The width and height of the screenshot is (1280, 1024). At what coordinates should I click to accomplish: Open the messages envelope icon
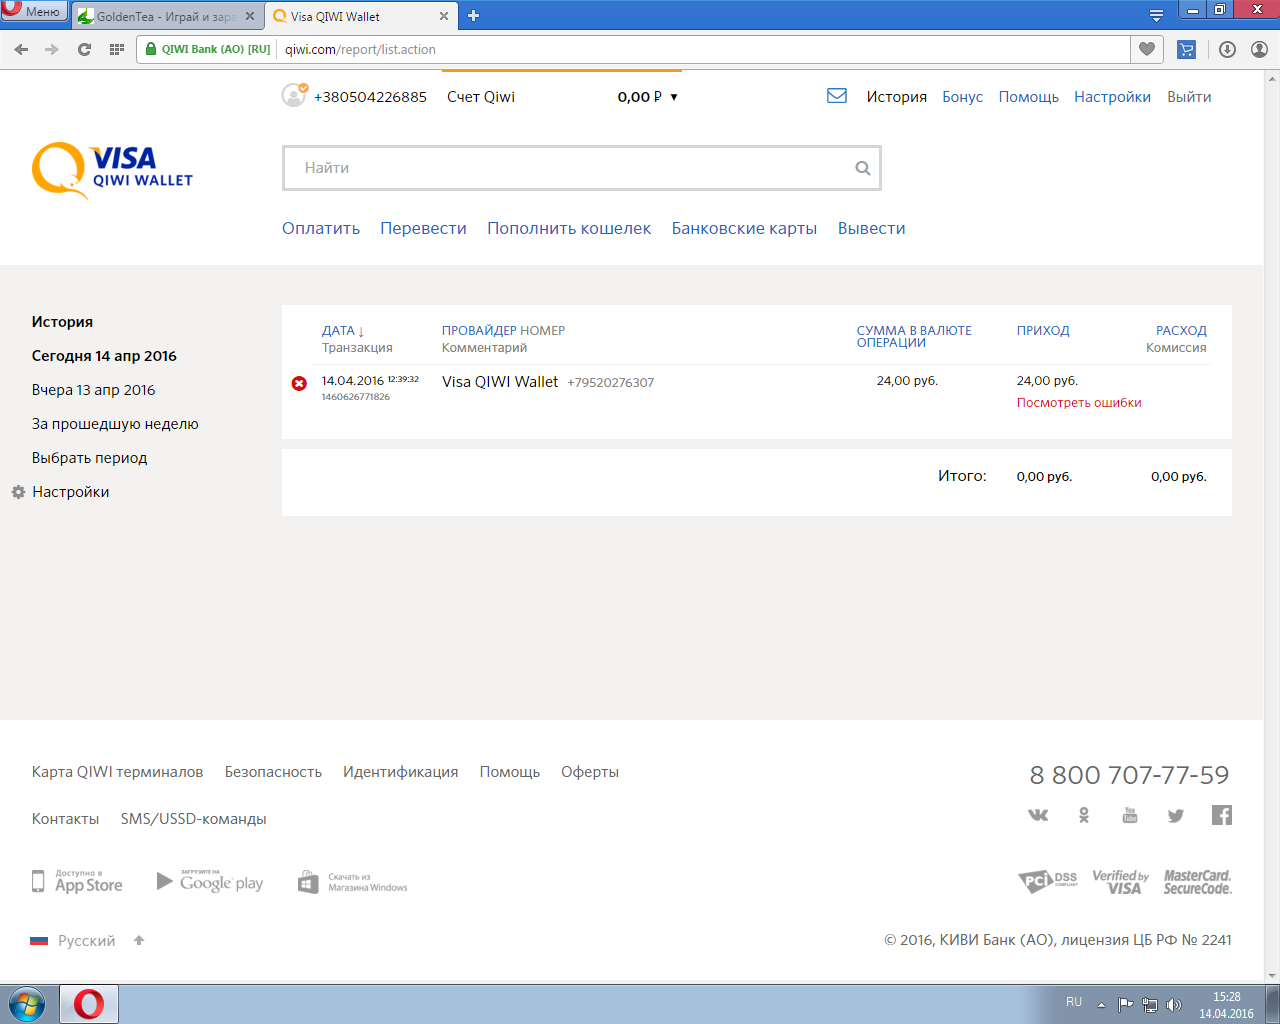(x=837, y=96)
